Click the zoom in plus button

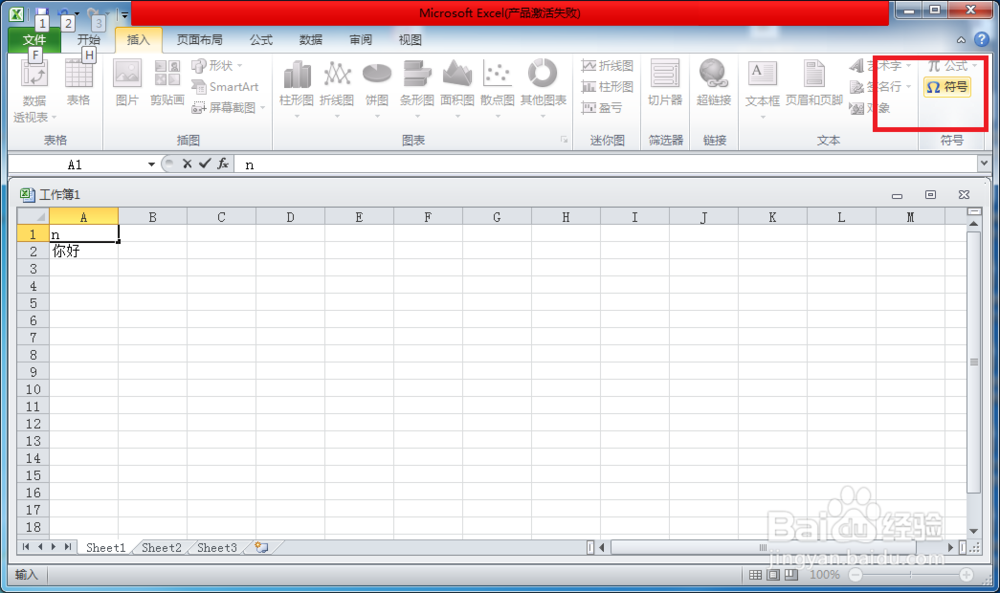coord(967,575)
